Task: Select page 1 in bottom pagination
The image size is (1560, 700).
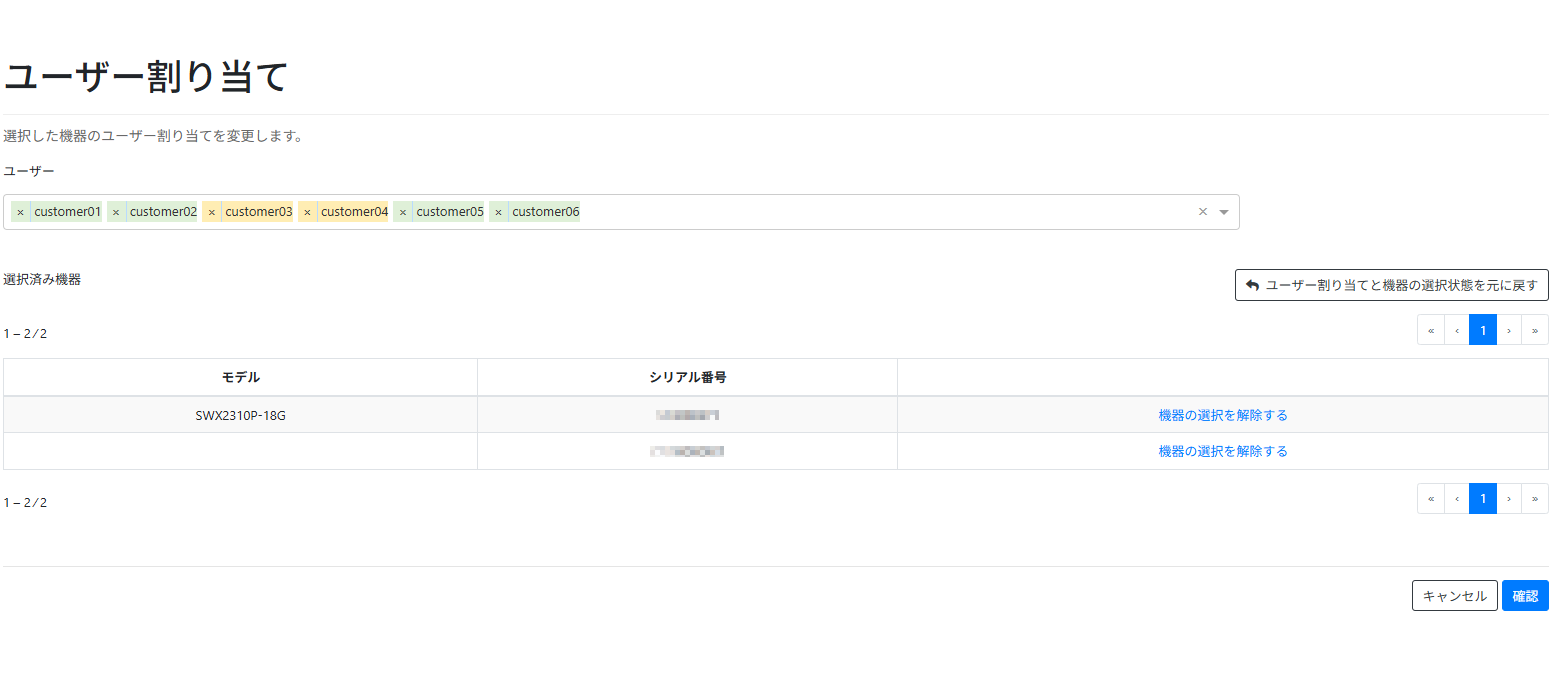Action: (x=1483, y=499)
